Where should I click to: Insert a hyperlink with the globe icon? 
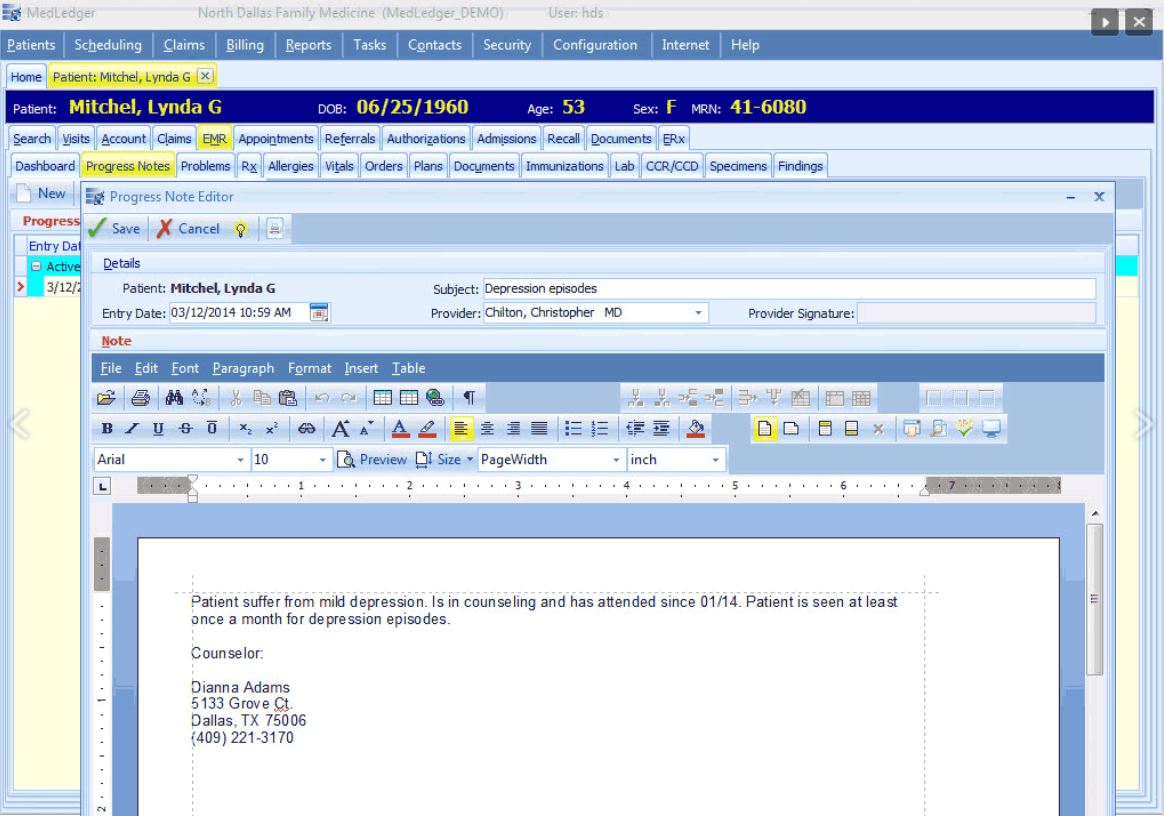click(x=436, y=398)
